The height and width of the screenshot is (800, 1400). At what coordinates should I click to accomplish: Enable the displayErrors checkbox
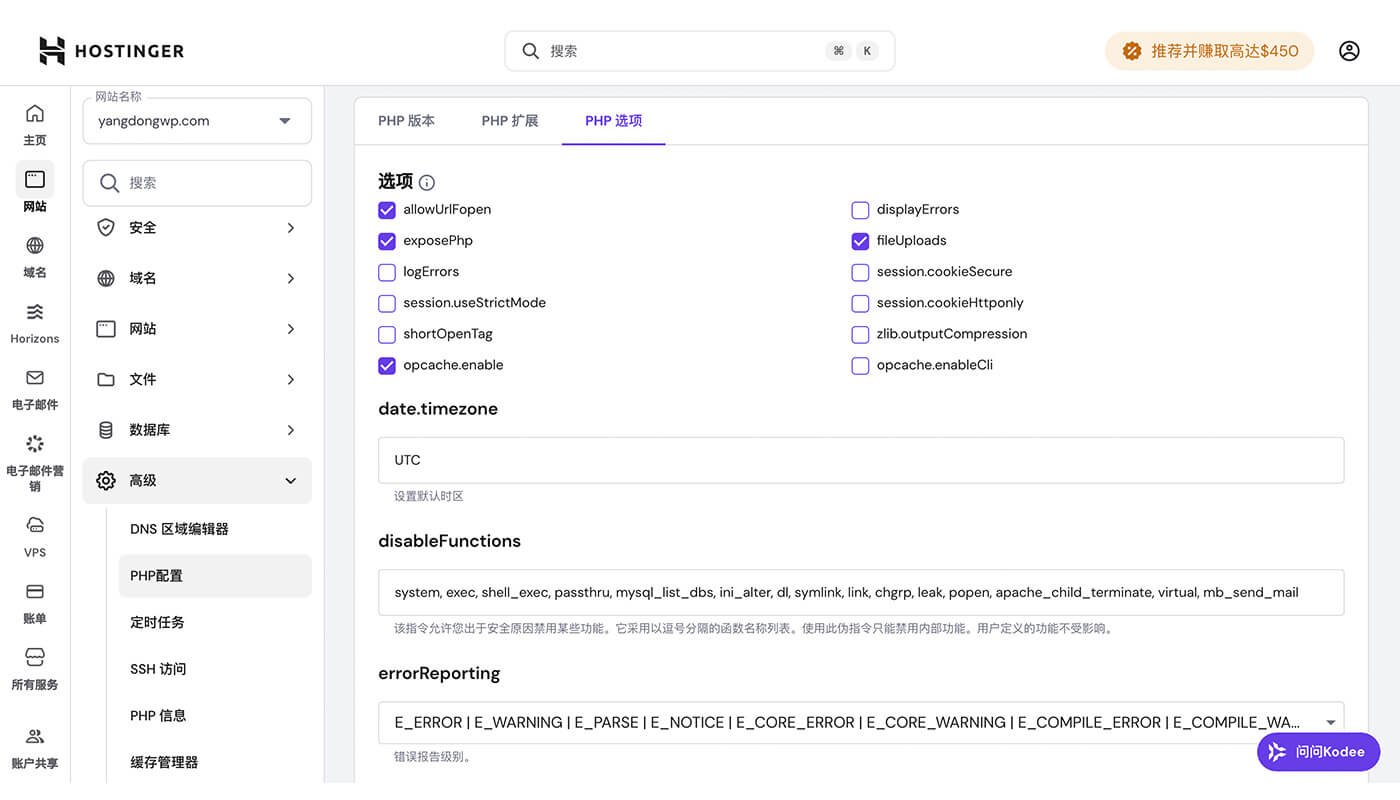[860, 210]
